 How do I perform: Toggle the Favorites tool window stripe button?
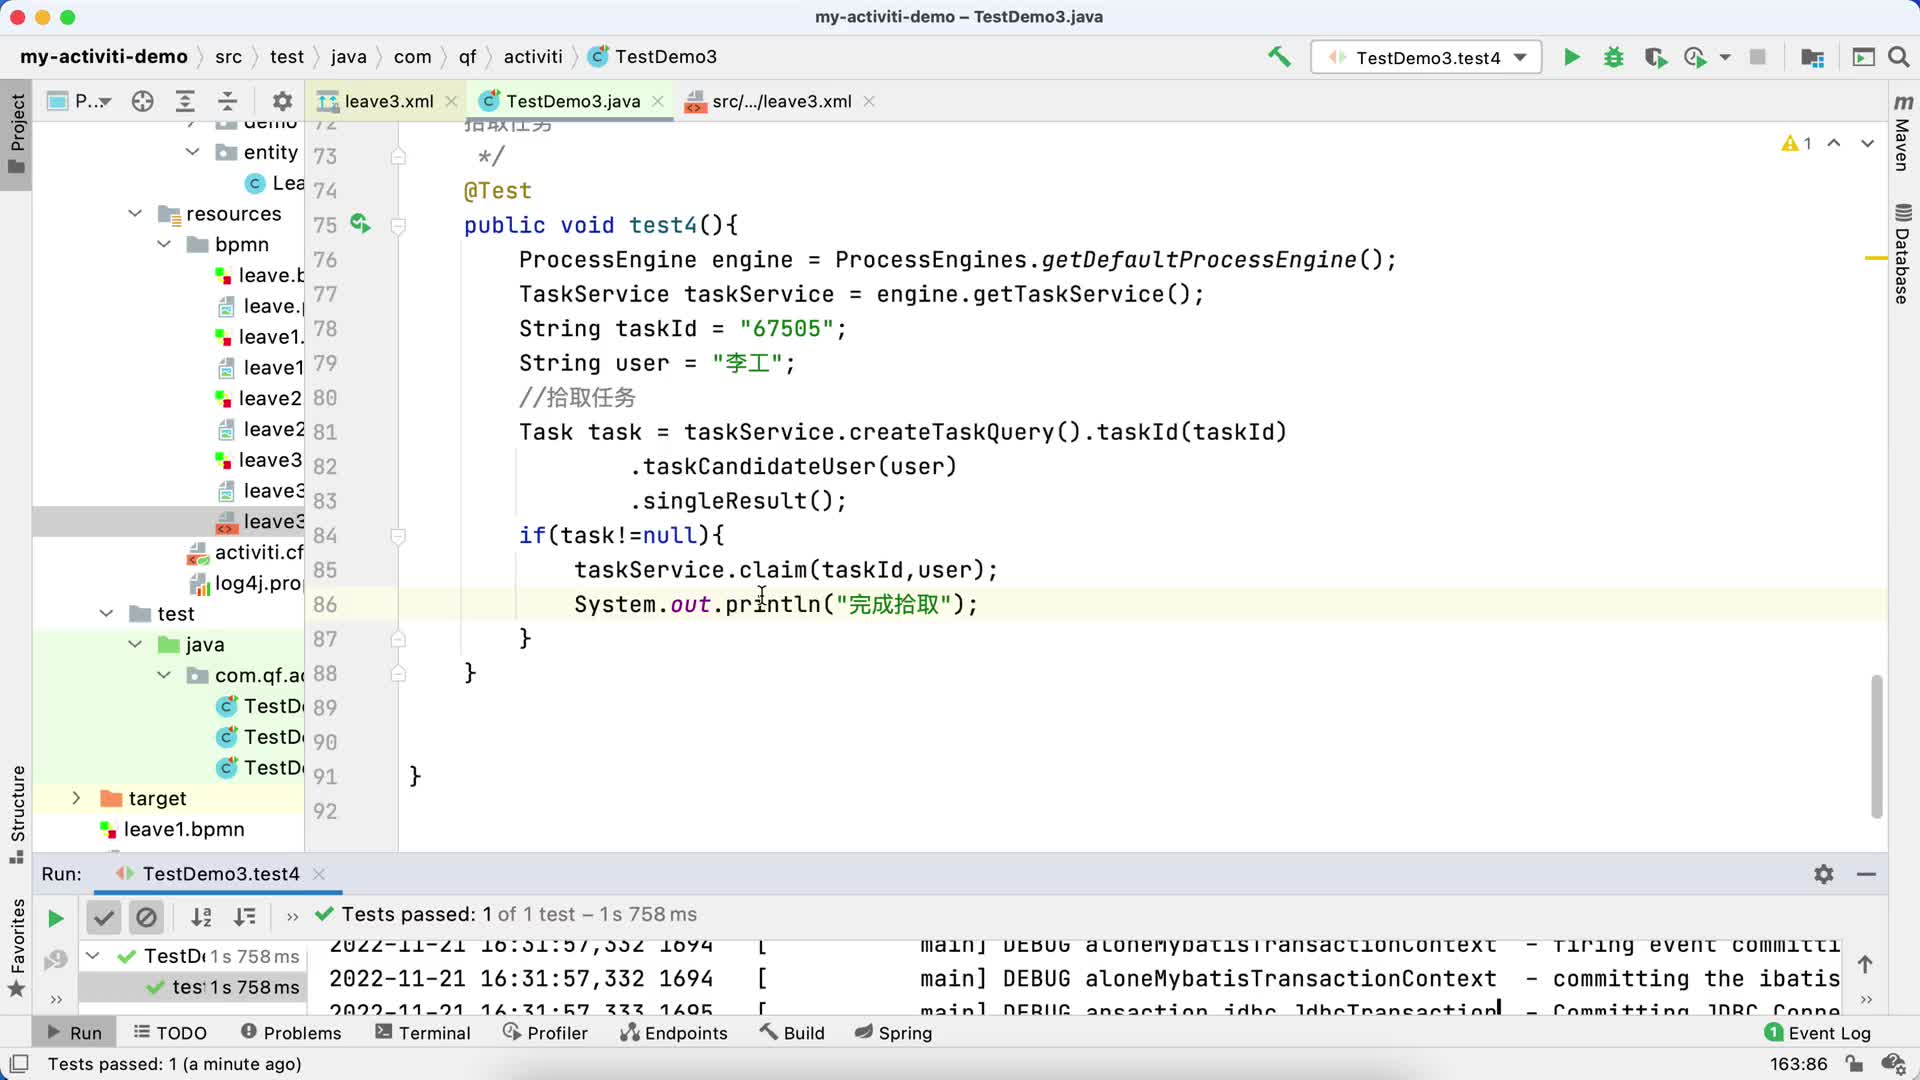[17, 948]
